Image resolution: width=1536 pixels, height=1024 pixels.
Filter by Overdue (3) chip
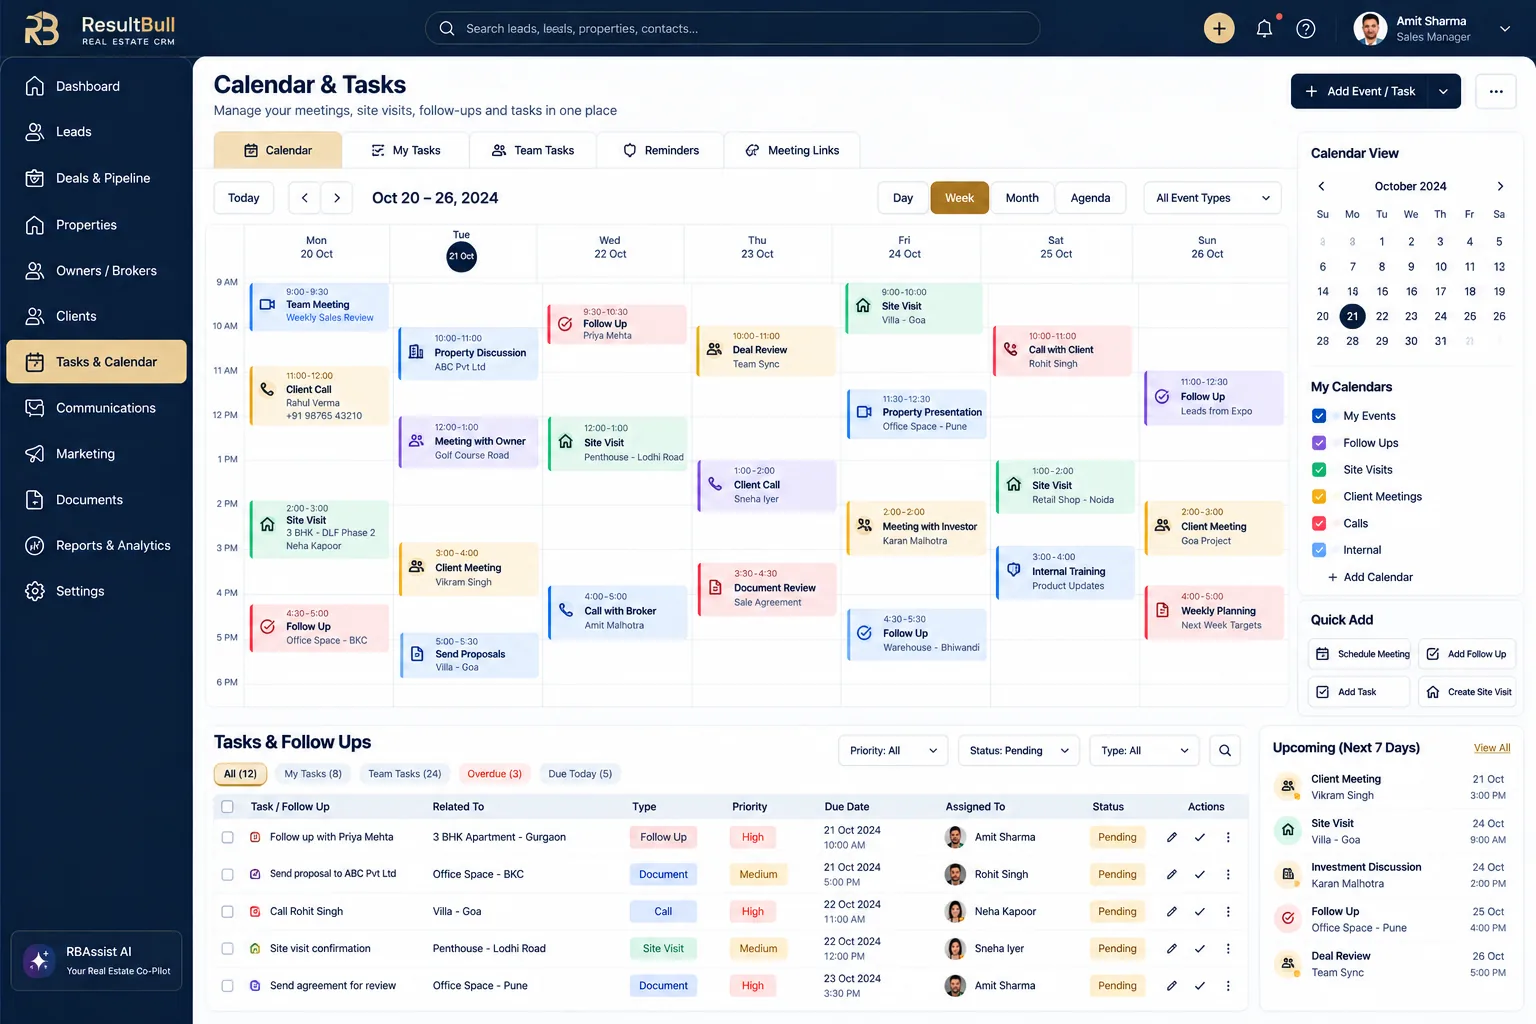tap(494, 774)
